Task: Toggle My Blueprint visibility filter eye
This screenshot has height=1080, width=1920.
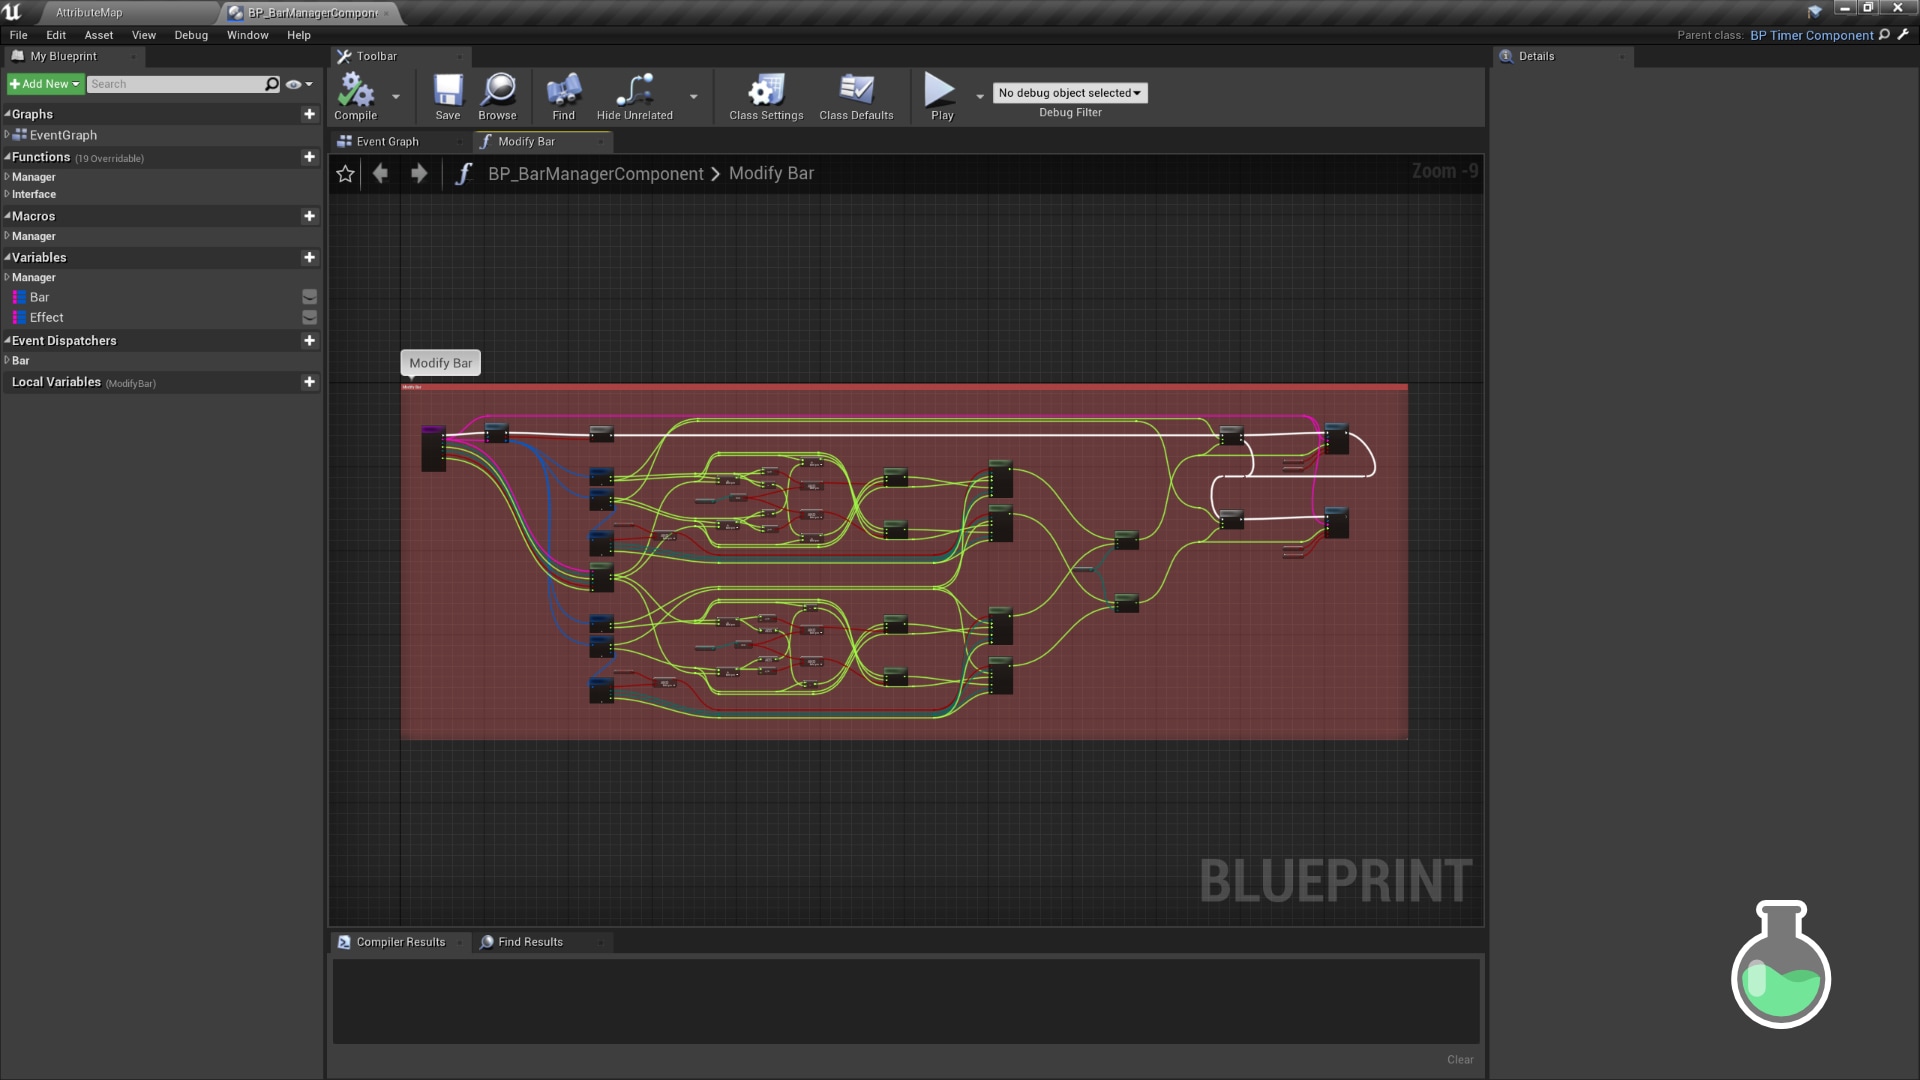Action: (293, 84)
